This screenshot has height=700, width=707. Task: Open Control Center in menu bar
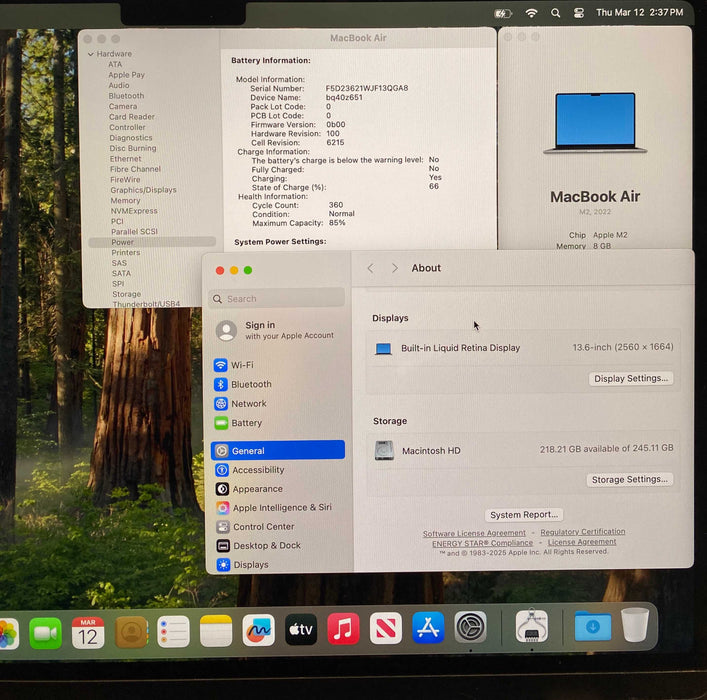point(579,13)
